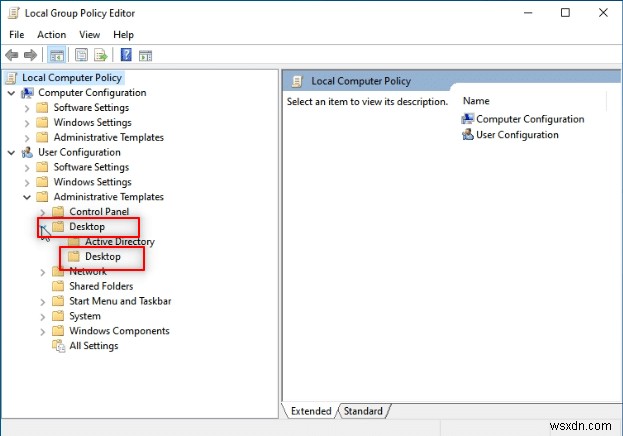Click the Local Computer Policy root icon in the tree
The image size is (623, 436).
(12, 78)
